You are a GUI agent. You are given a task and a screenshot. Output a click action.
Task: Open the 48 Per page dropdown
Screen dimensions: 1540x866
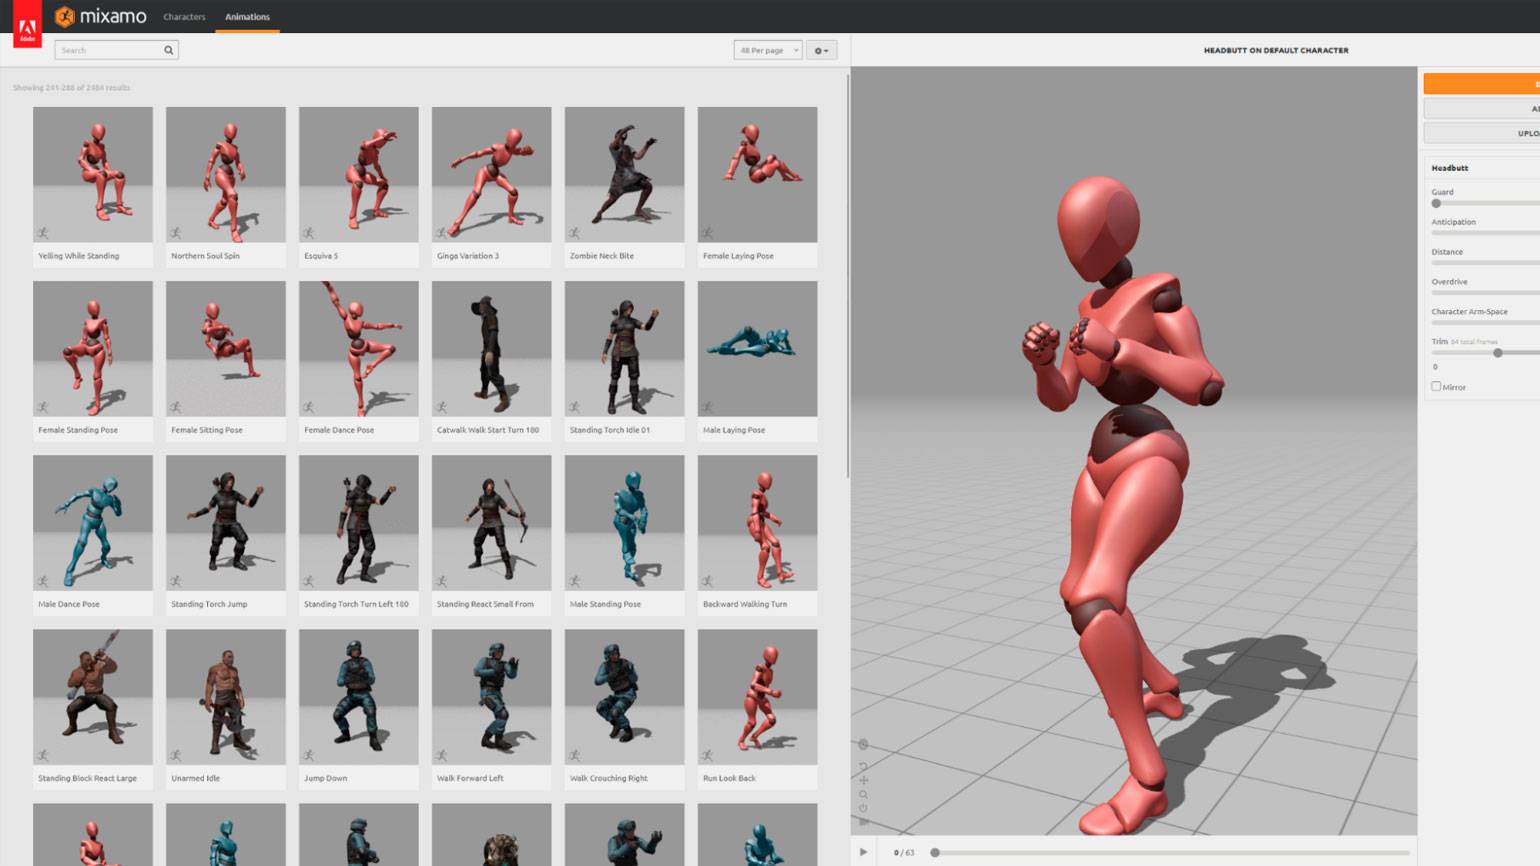767,50
